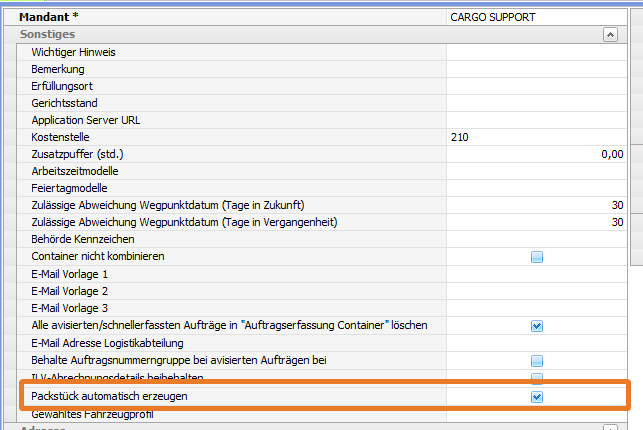
Task: Click the Application Server URL field
Action: pos(536,120)
